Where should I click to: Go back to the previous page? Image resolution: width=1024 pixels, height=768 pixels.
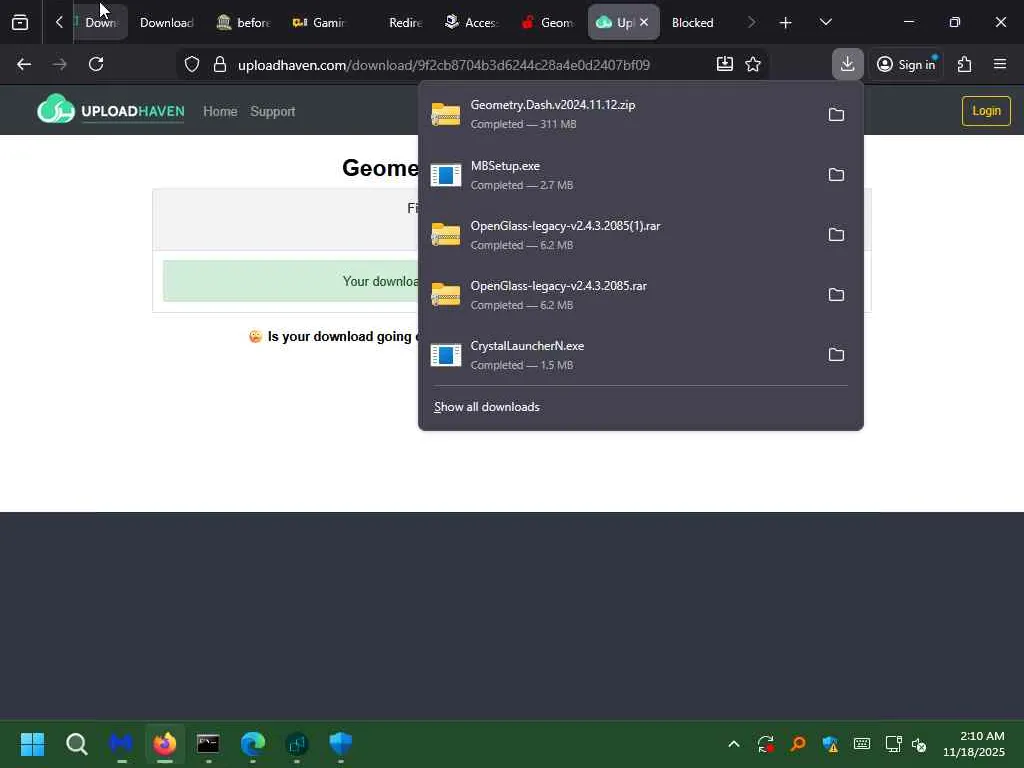click(x=24, y=64)
